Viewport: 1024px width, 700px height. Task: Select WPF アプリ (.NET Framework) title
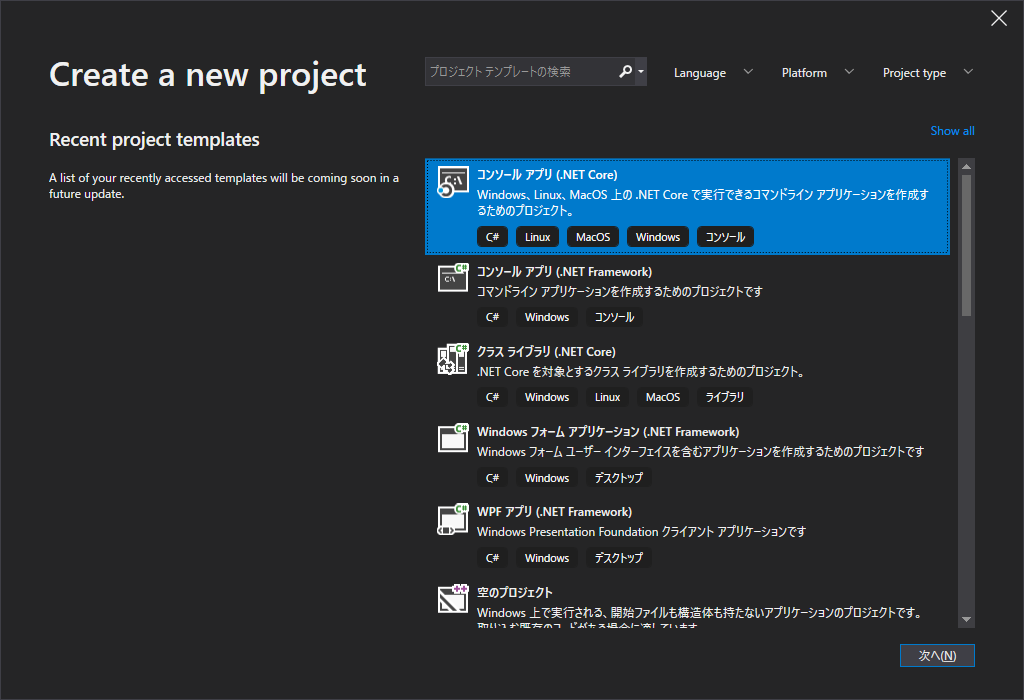coord(554,512)
